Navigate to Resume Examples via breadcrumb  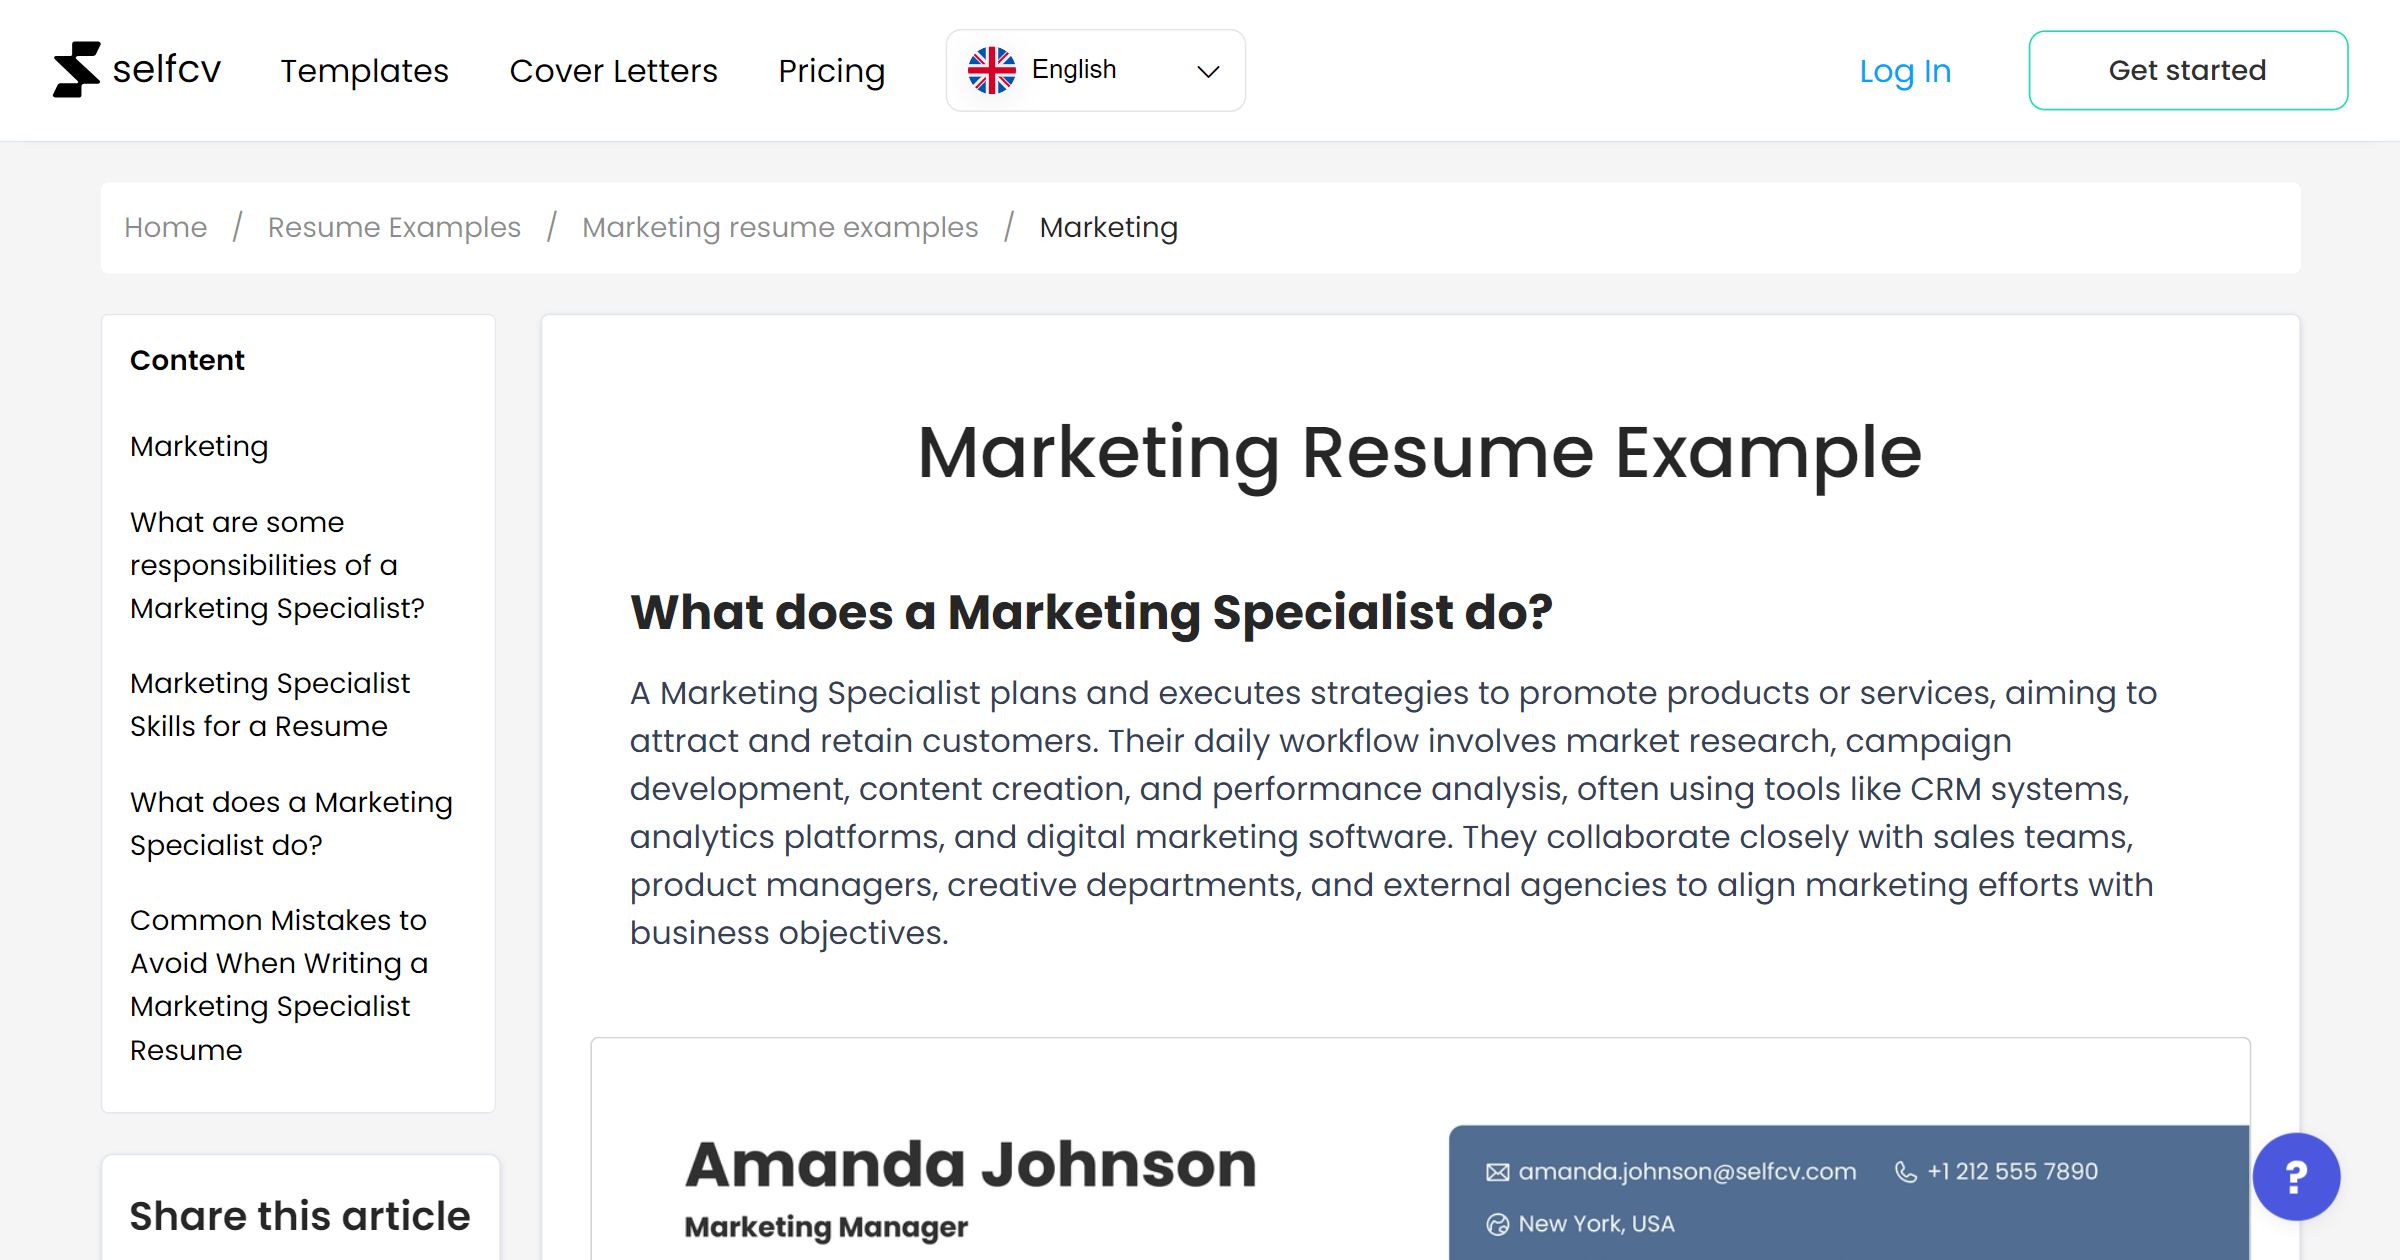pos(393,226)
